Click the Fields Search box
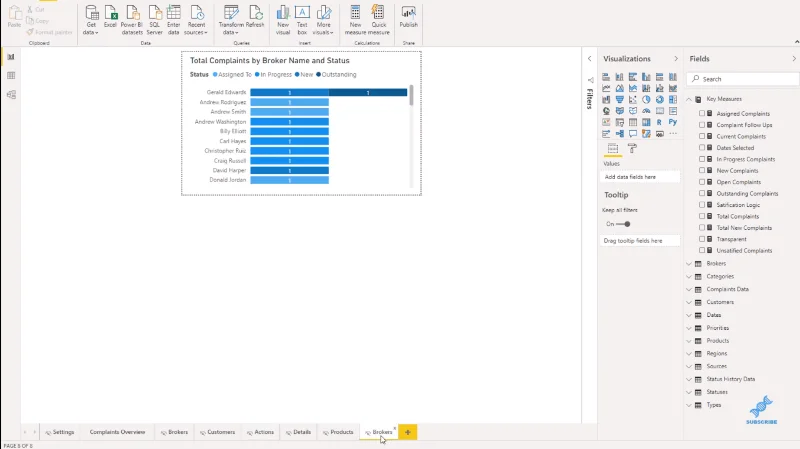The image size is (800, 449). pos(743,79)
